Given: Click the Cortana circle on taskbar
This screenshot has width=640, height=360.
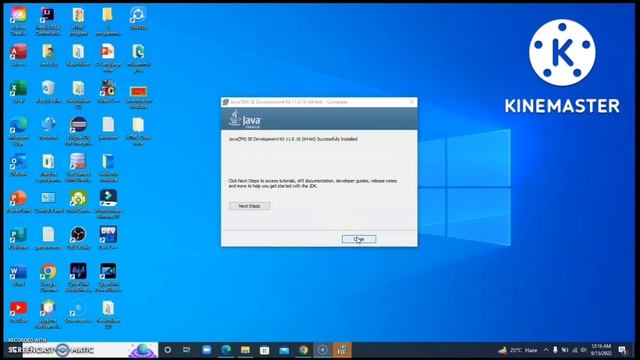Looking at the screenshot, I should pos(167,350).
